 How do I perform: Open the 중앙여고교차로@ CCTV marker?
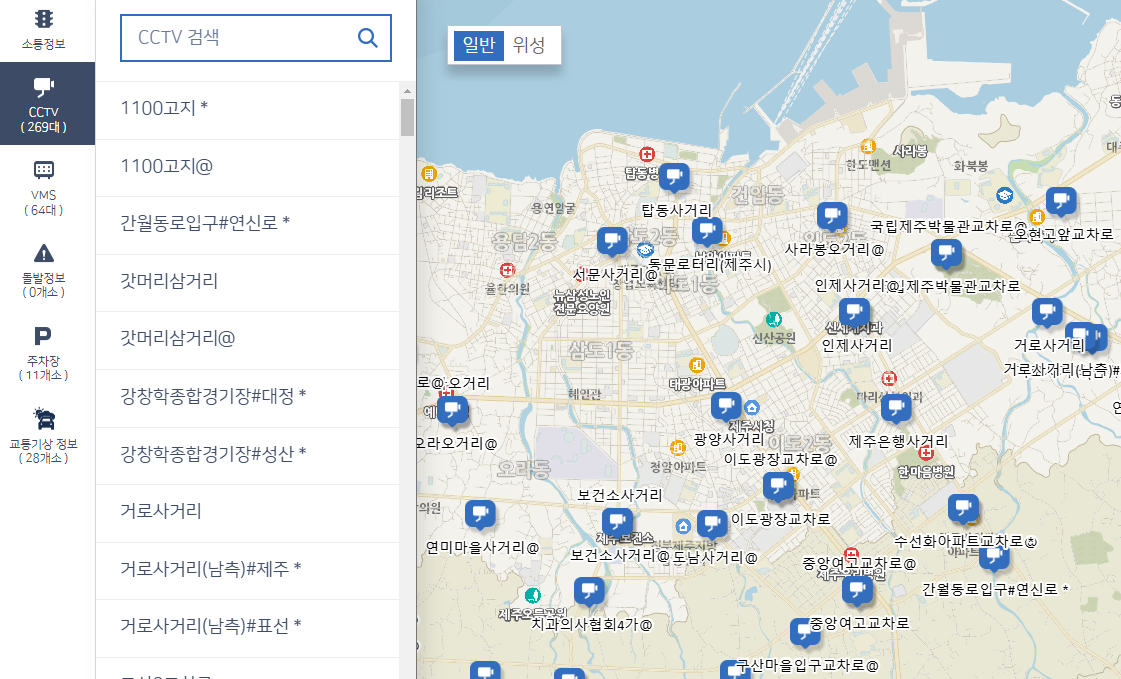point(856,592)
